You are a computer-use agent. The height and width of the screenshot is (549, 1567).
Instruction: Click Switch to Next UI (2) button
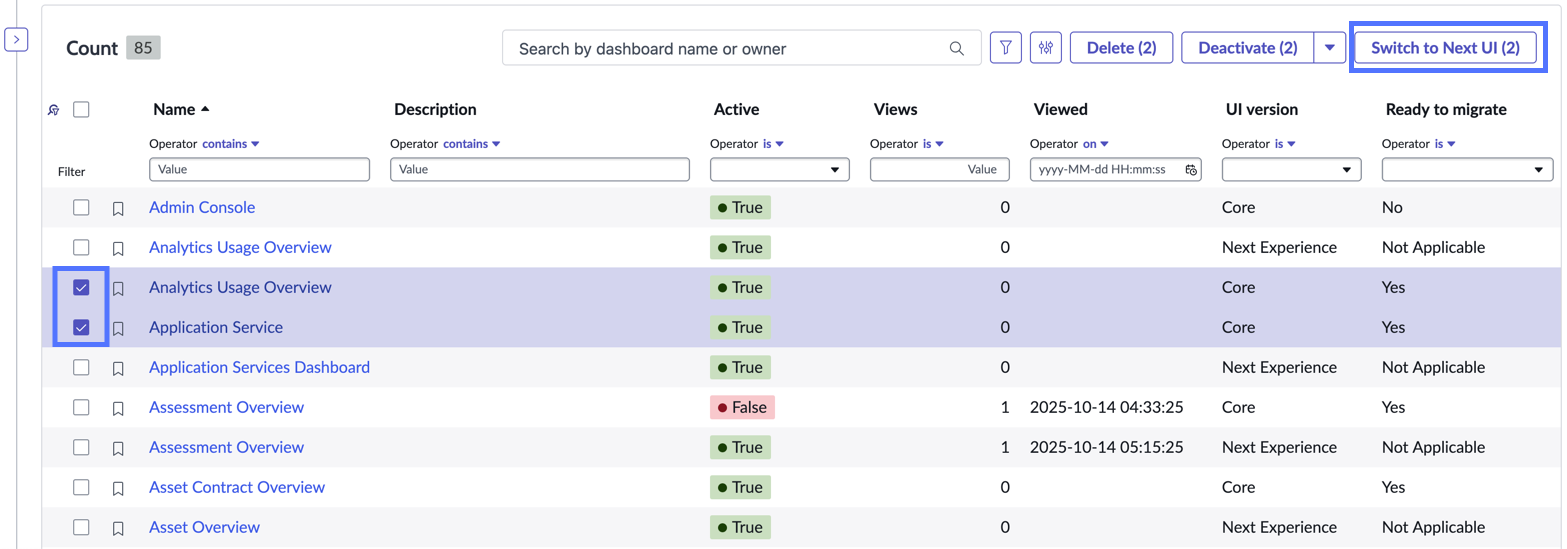tap(1445, 48)
